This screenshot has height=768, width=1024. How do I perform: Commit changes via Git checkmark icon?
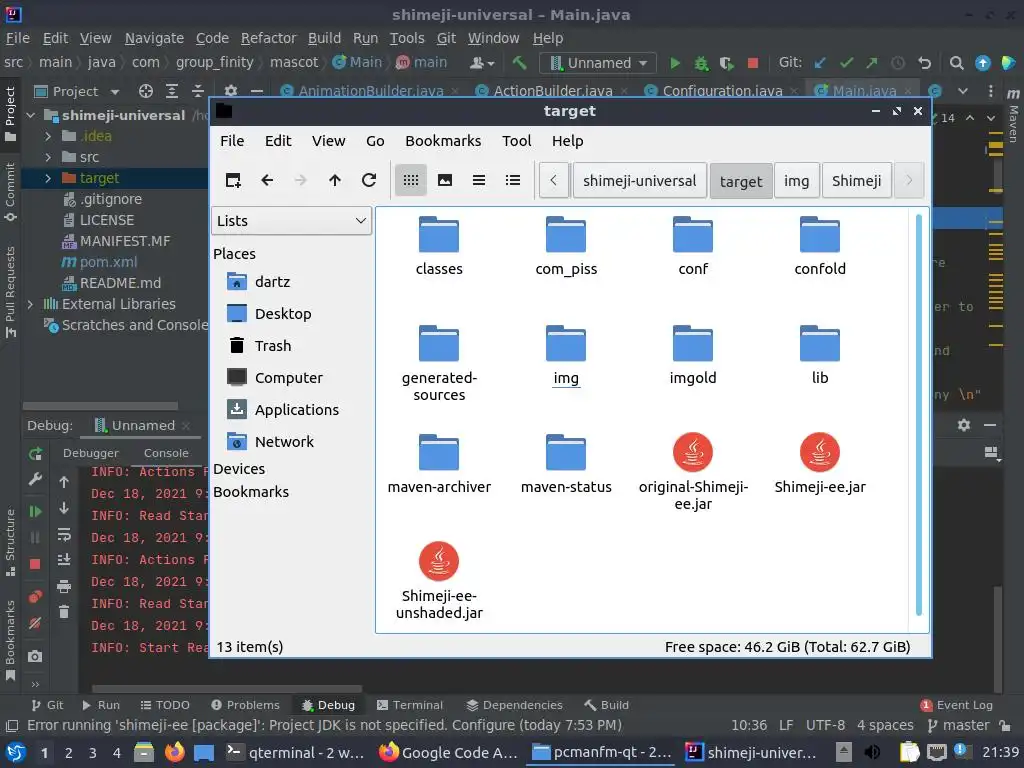pyautogui.click(x=846, y=63)
